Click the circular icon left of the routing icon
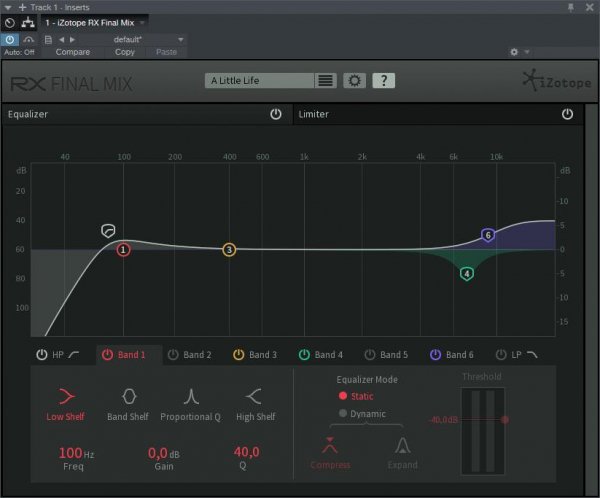 coord(10,23)
